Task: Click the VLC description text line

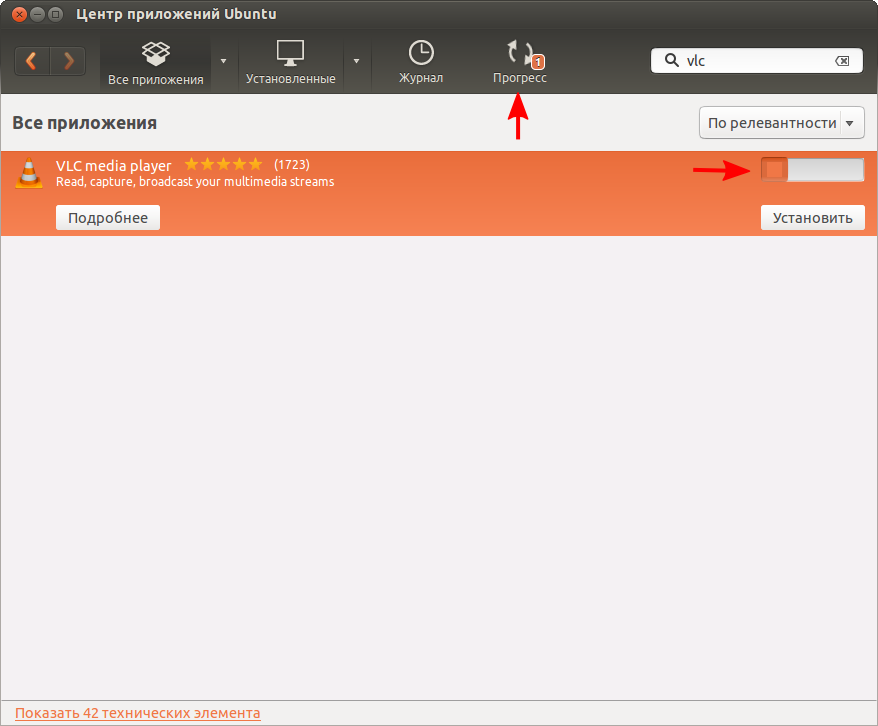Action: point(195,182)
